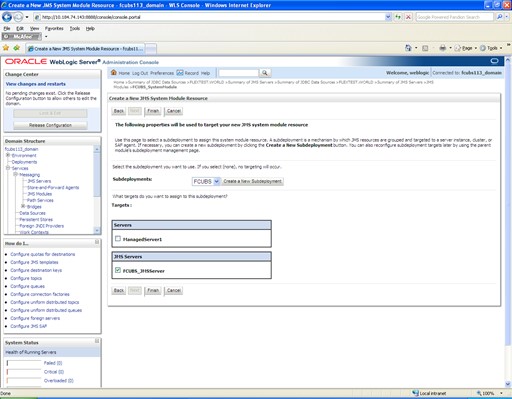The width and height of the screenshot is (512, 399).
Task: Stop page loading with the red X icon
Action: (408, 17)
